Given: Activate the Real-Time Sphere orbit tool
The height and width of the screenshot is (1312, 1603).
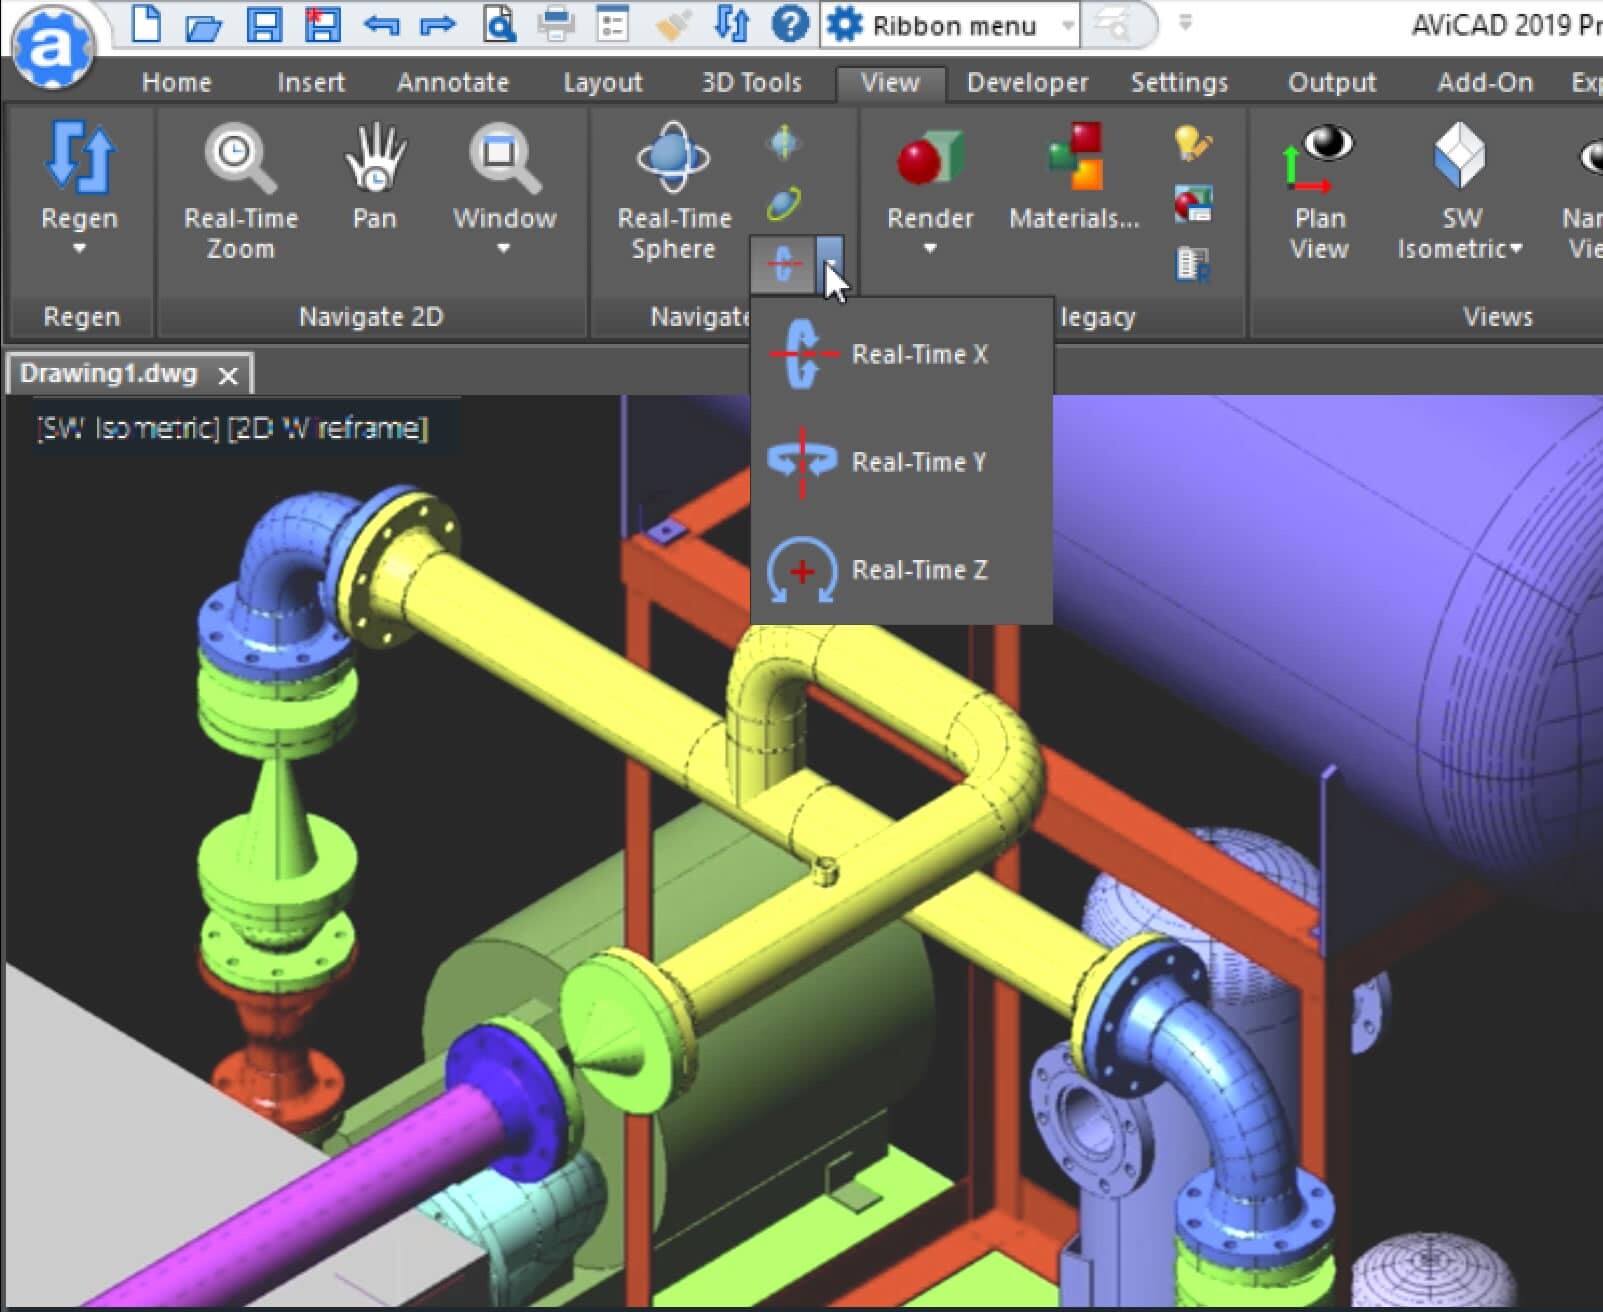Looking at the screenshot, I should [x=673, y=158].
